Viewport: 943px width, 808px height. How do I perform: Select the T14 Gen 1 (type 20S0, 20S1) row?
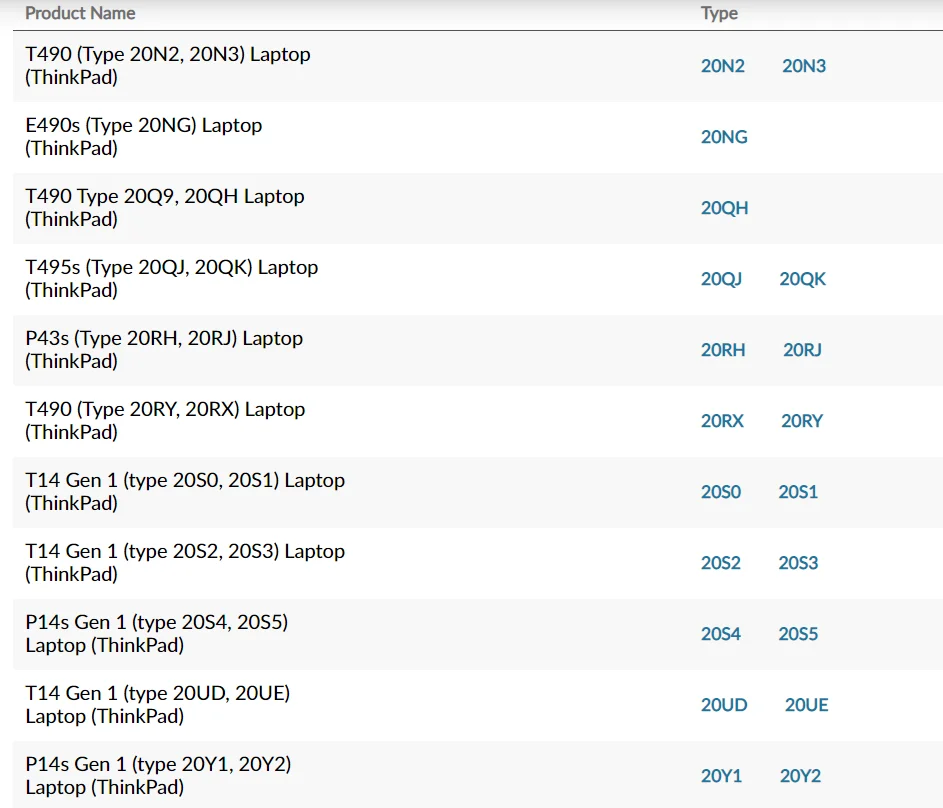[478, 492]
